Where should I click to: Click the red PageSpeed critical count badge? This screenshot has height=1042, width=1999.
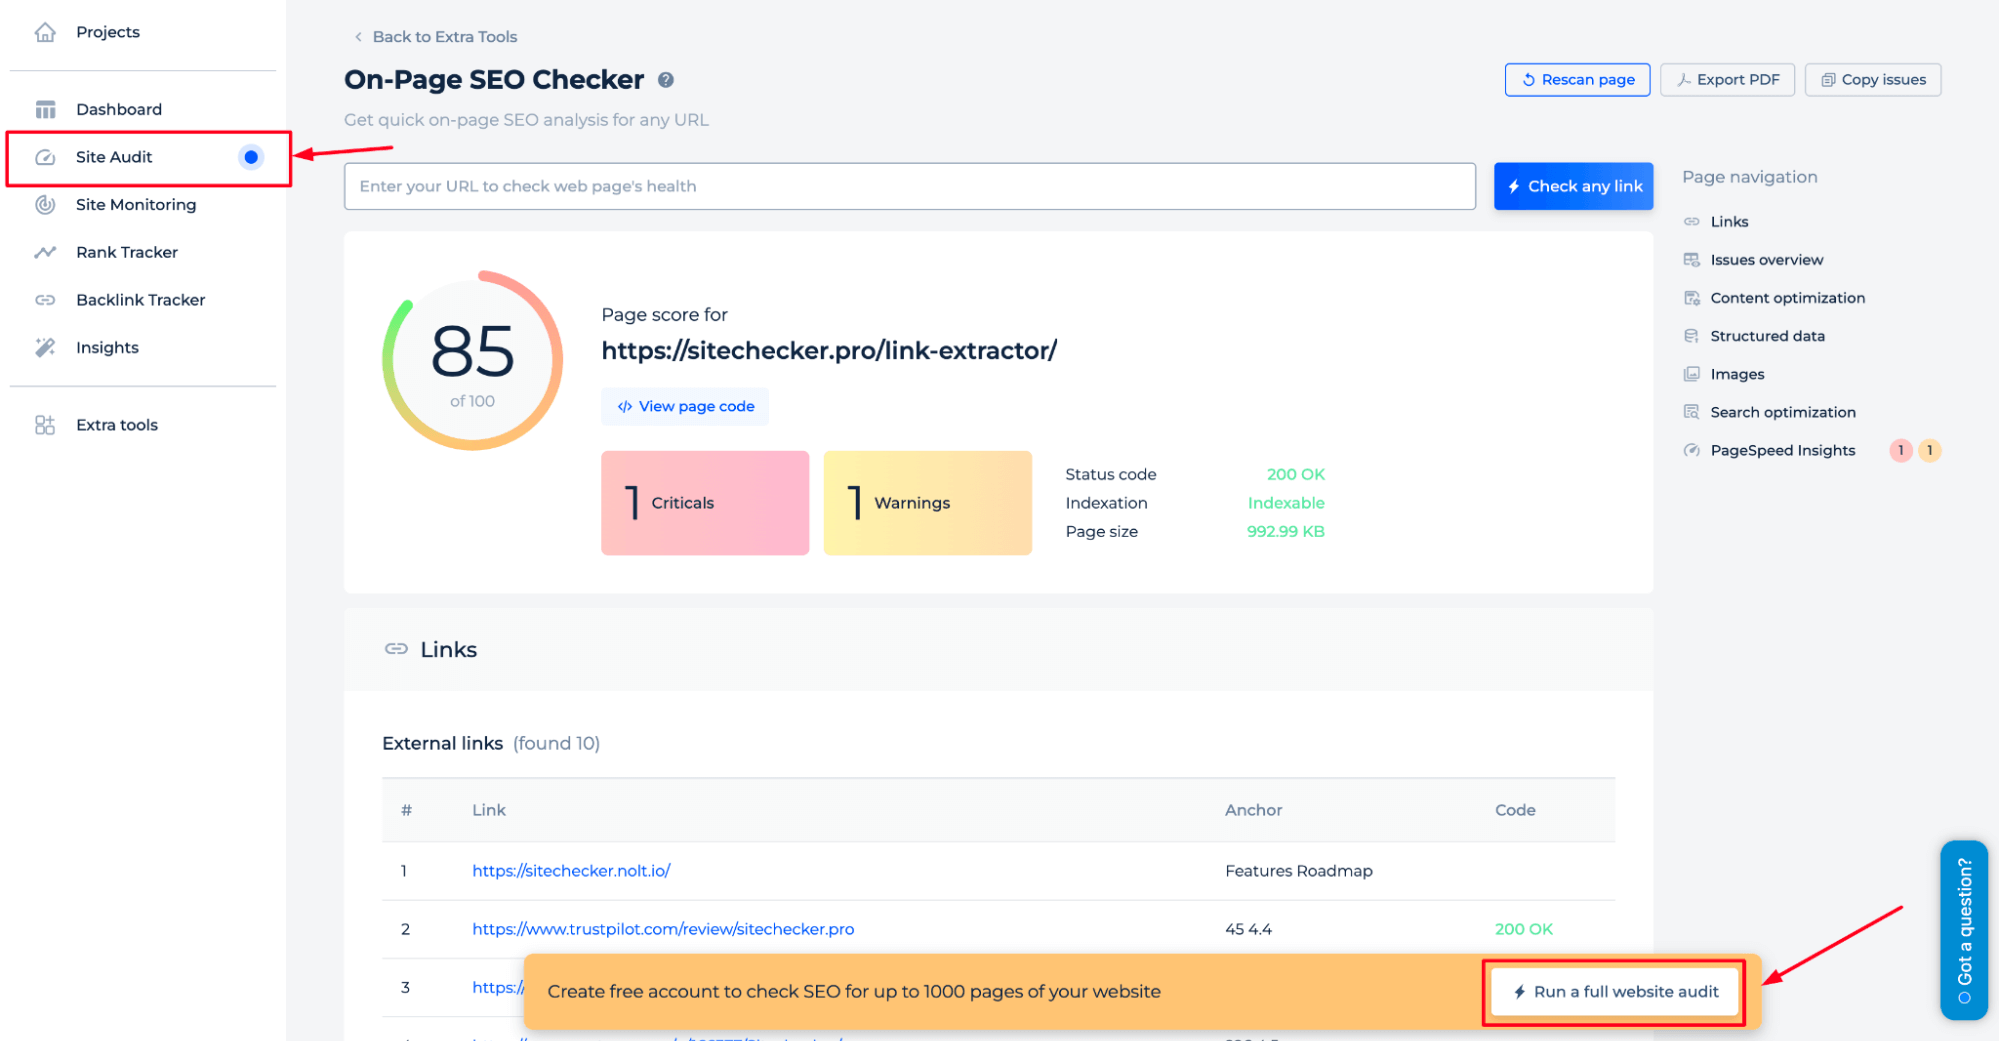click(1901, 451)
